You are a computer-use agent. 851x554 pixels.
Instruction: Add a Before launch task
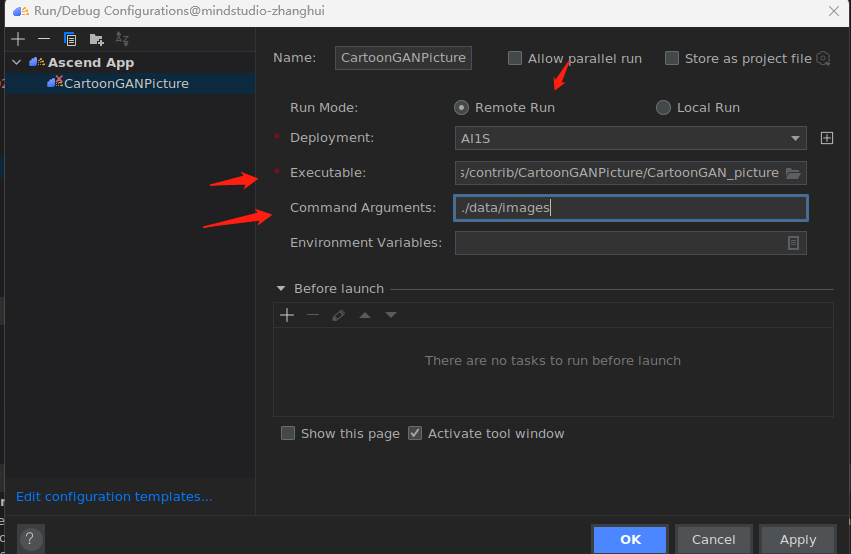(x=287, y=315)
